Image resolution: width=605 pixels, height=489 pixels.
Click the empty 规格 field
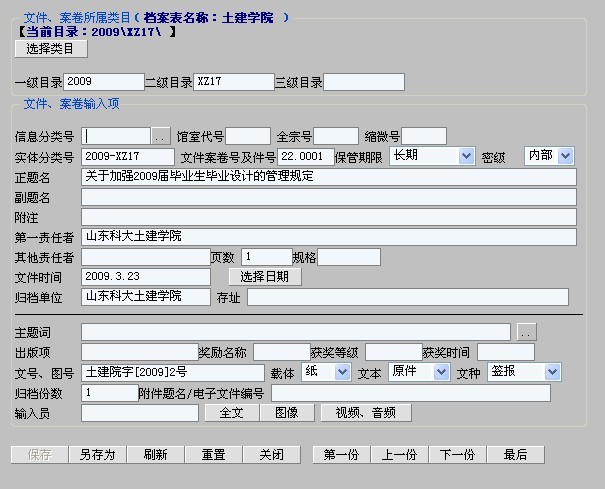pyautogui.click(x=349, y=257)
